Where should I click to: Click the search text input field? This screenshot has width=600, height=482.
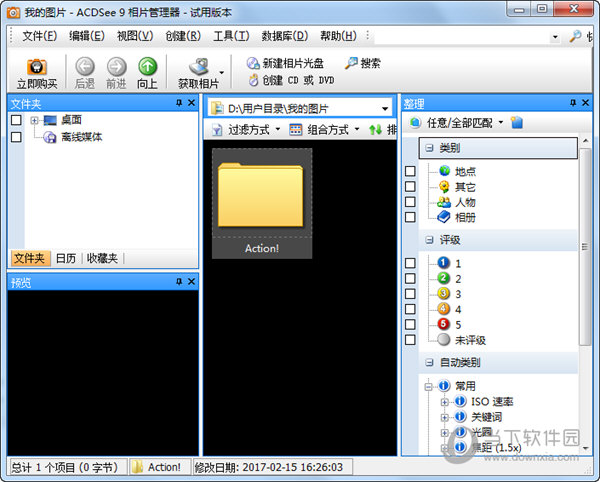point(462,37)
